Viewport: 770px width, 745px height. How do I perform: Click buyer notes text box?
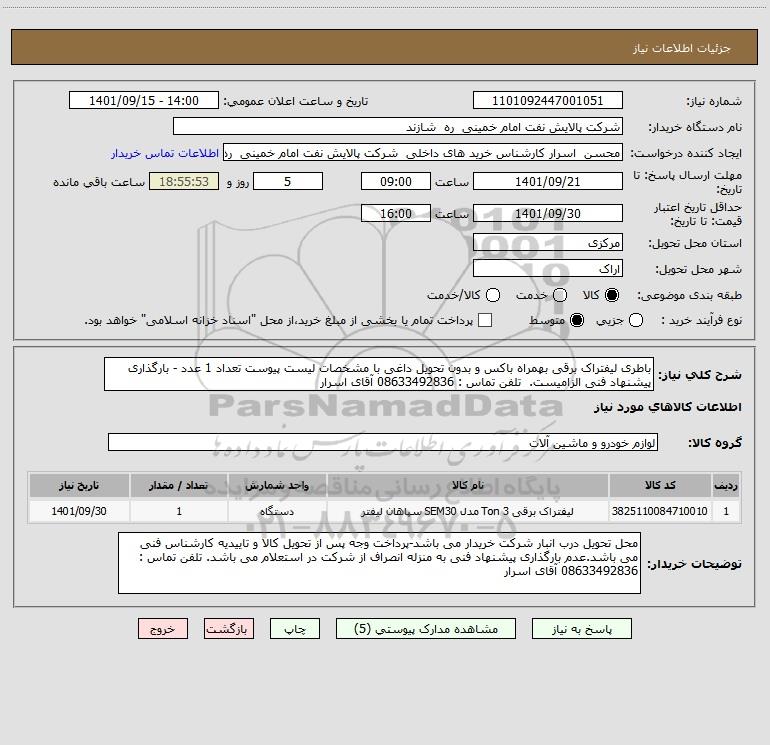(x=379, y=563)
